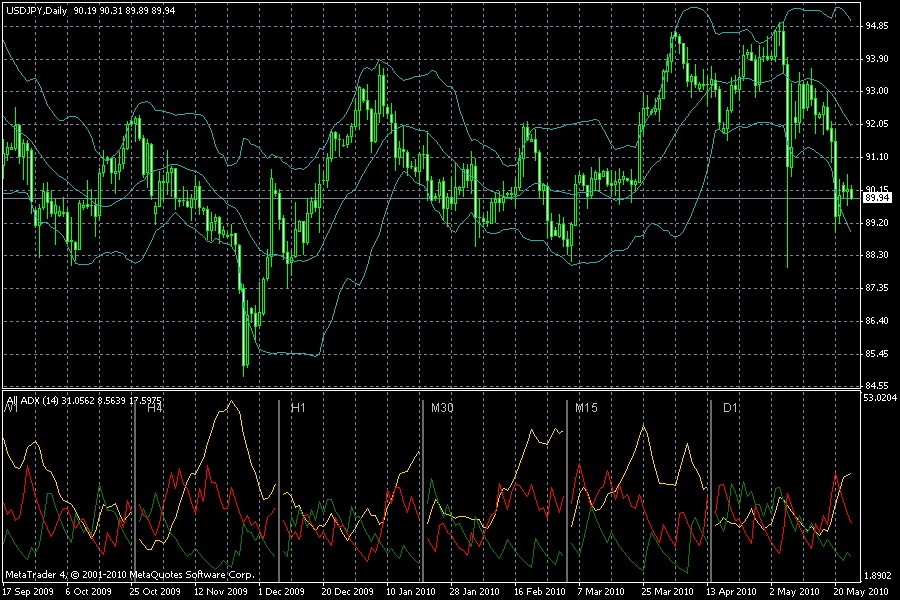This screenshot has height=600, width=900.
Task: Click the 25 Mar 2010 date label
Action: (x=667, y=591)
